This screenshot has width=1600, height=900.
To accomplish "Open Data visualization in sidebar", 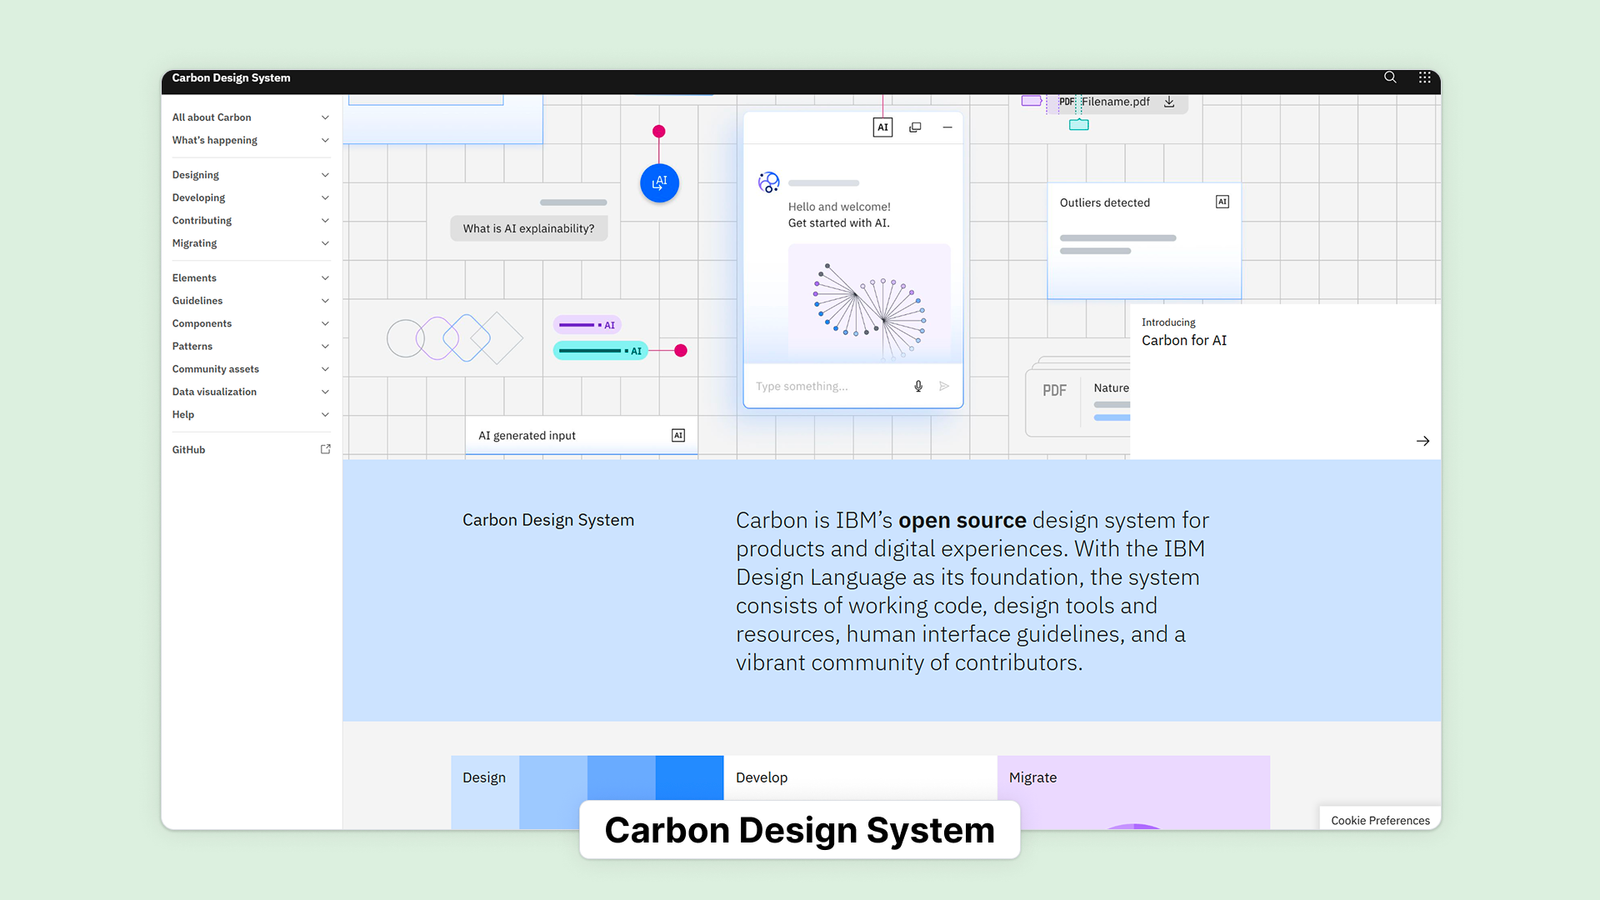I will 250,392.
